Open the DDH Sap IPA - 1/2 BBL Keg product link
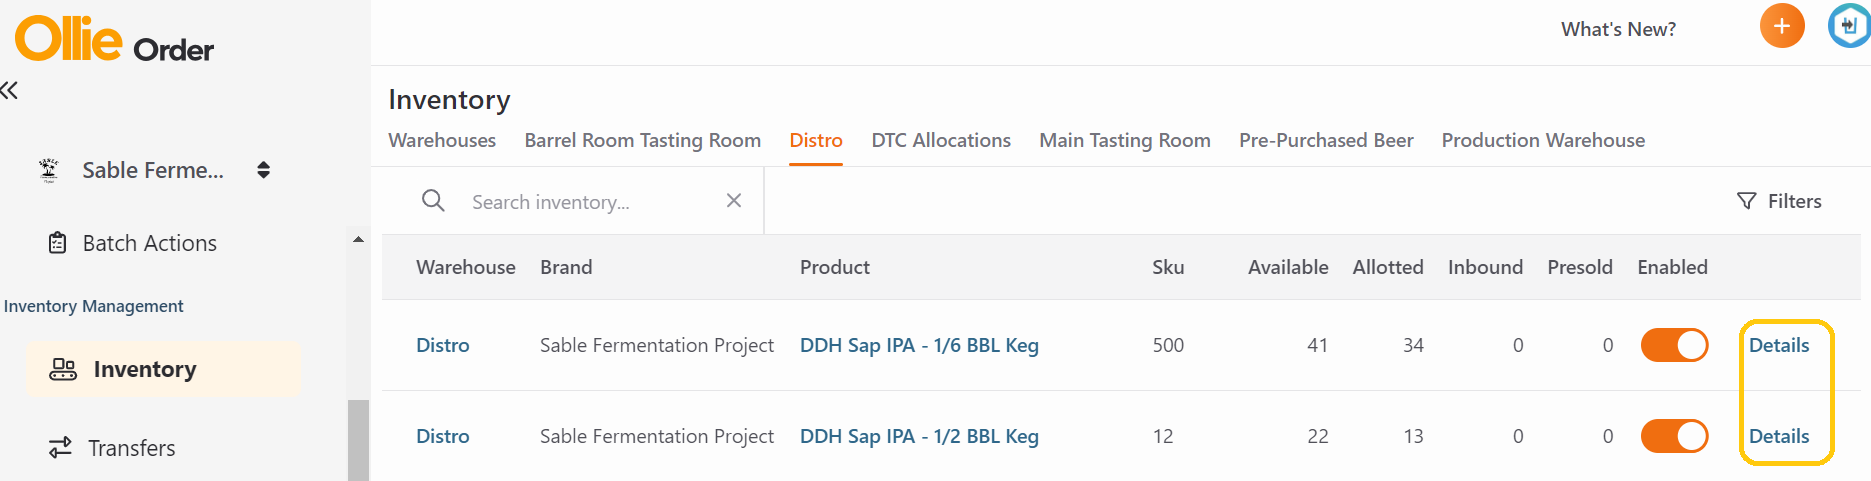This screenshot has width=1871, height=481. tap(919, 436)
